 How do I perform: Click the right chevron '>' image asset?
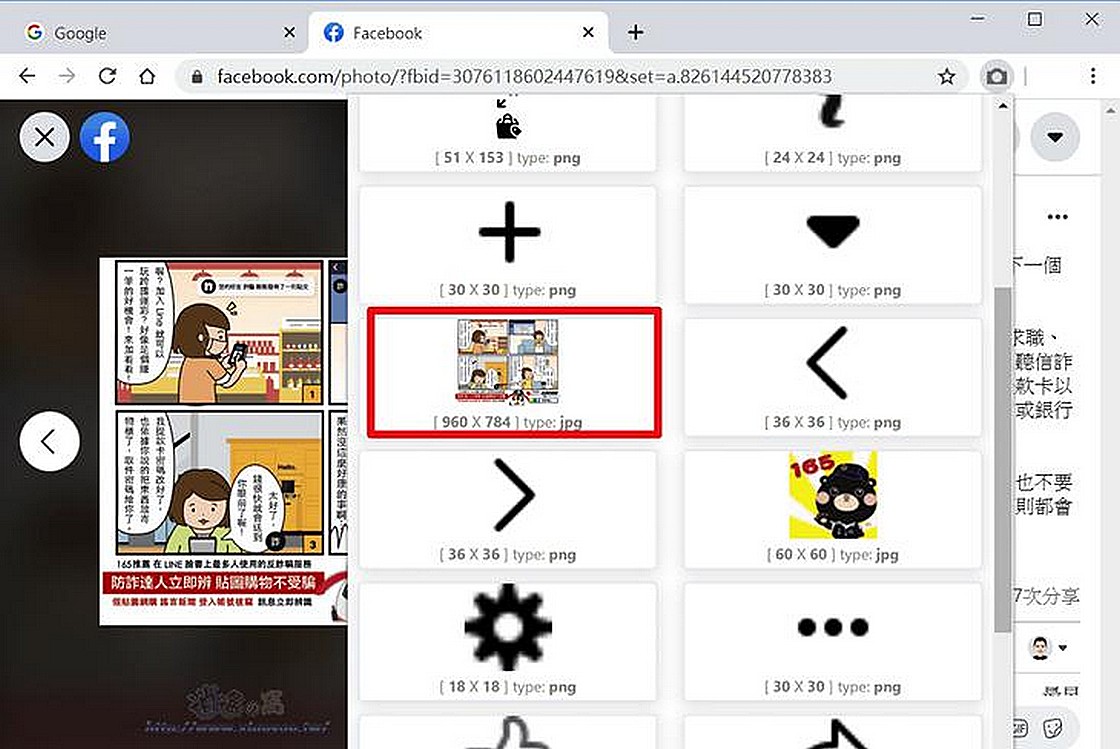coord(513,494)
